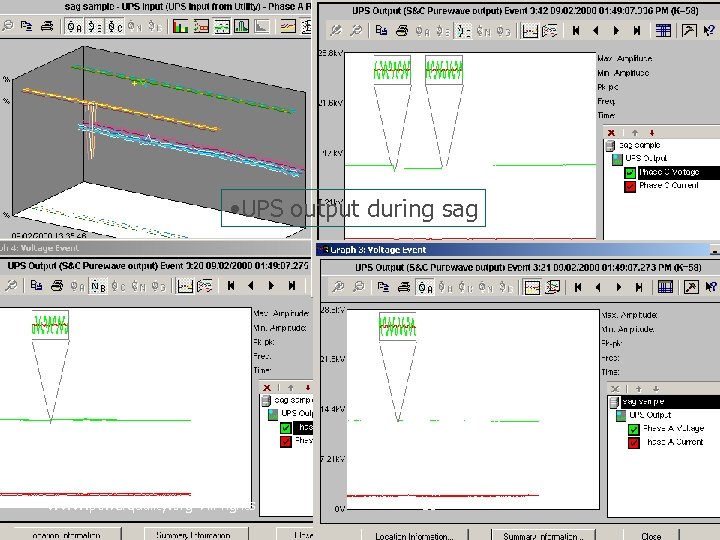Select the min/max band chart icon
This screenshot has width=720, height=540.
click(x=201, y=26)
